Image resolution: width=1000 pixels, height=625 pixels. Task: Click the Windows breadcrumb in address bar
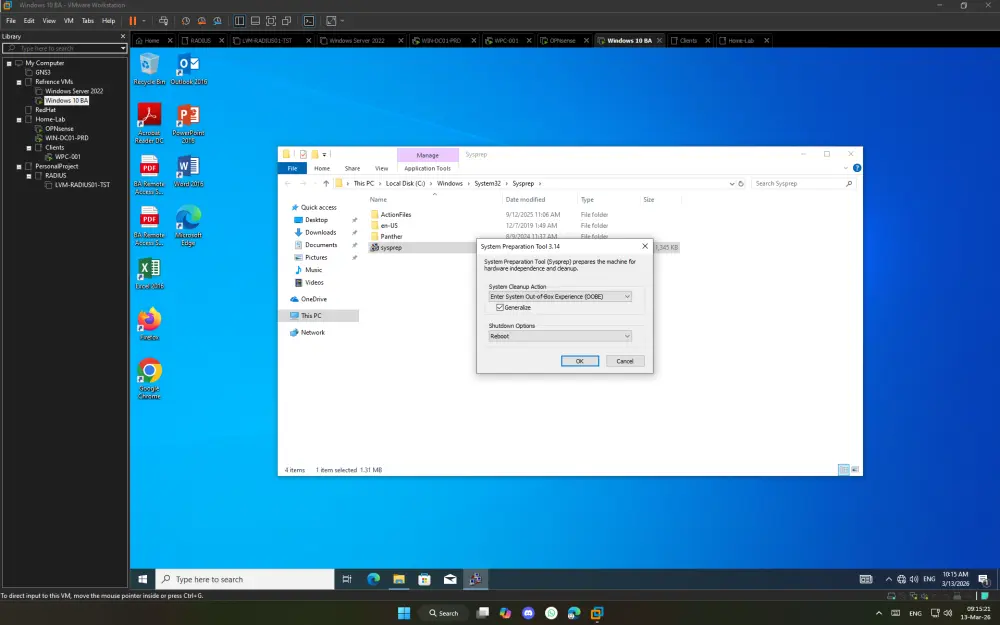[450, 184]
